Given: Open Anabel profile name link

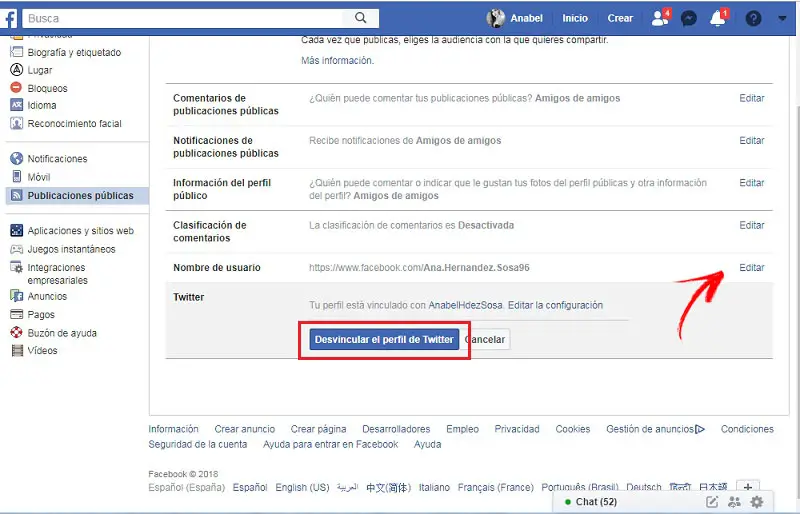Looking at the screenshot, I should (527, 18).
